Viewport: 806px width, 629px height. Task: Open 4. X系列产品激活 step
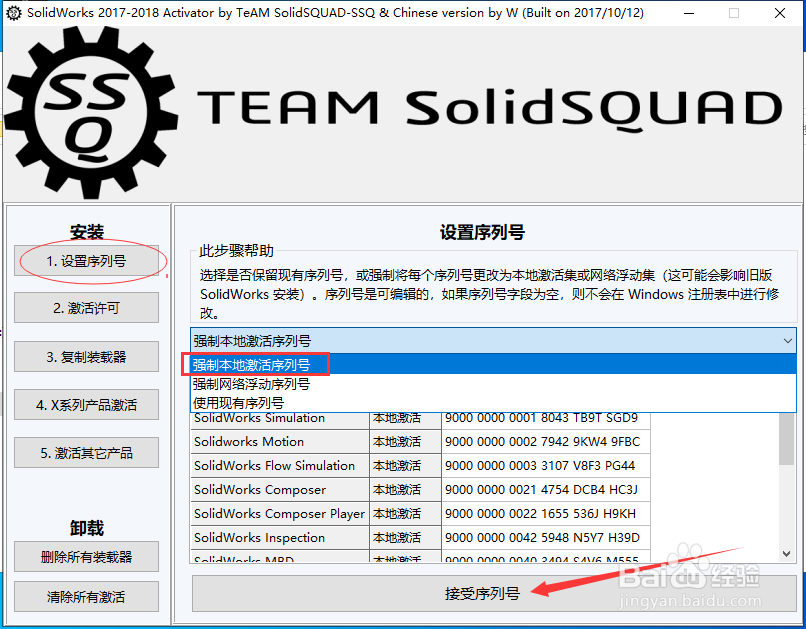point(86,405)
